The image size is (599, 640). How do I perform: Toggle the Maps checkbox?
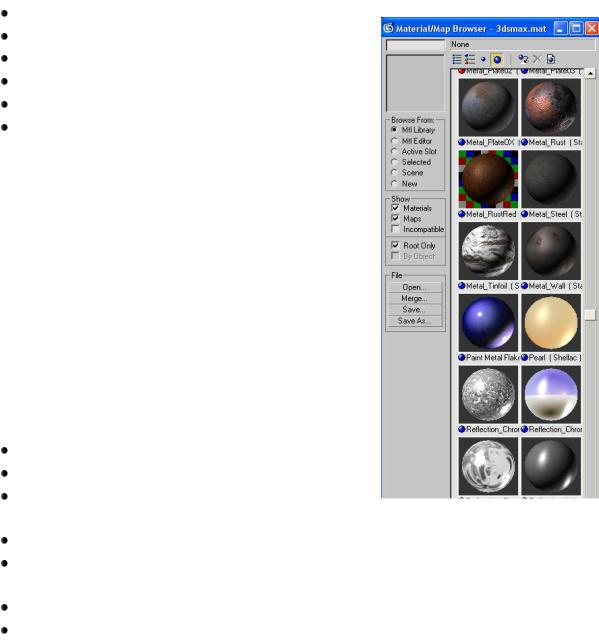395,218
